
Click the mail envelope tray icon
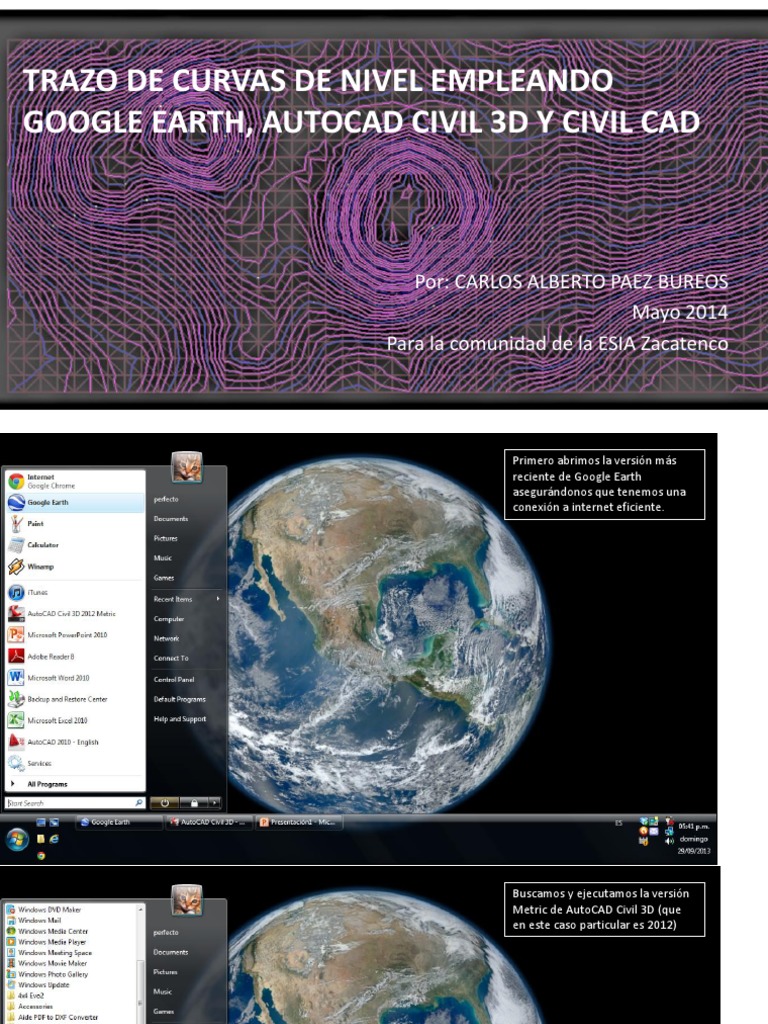(x=653, y=831)
